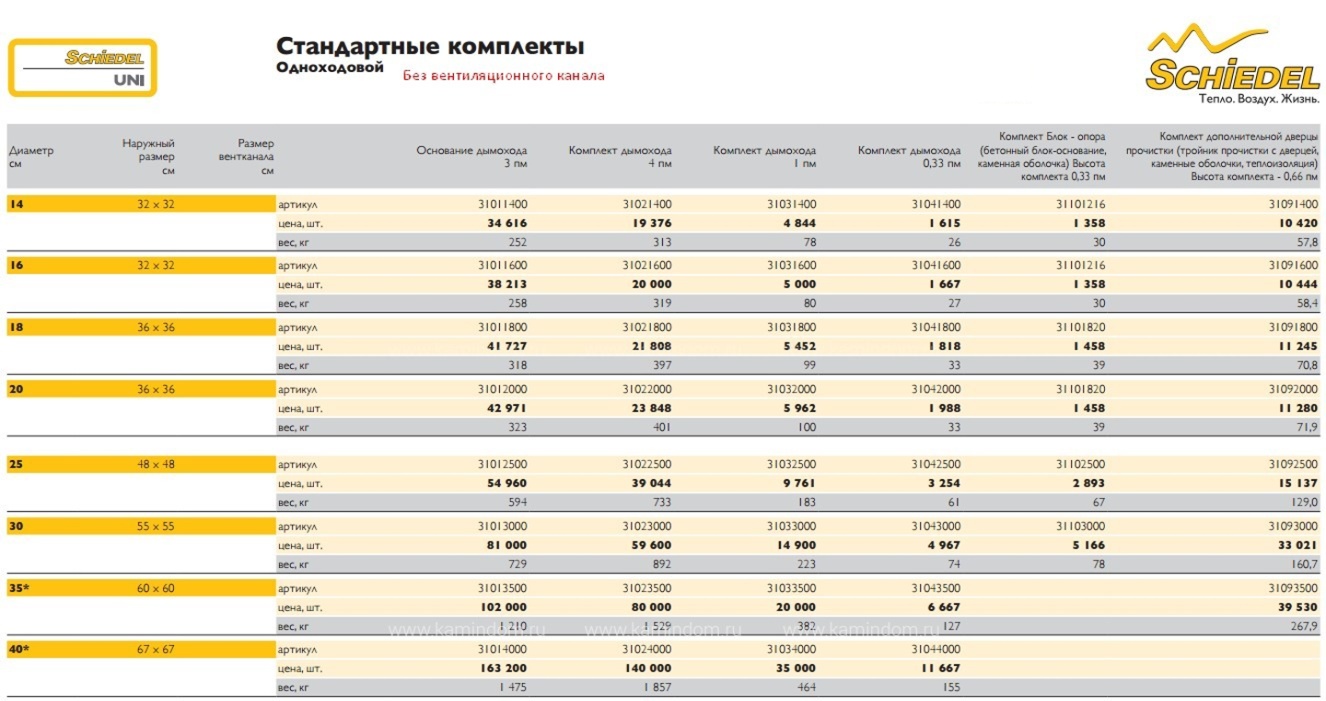Click the 'Одноходовой' subtitle
Viewport: 1326px width, 701px height.
pyautogui.click(x=330, y=67)
